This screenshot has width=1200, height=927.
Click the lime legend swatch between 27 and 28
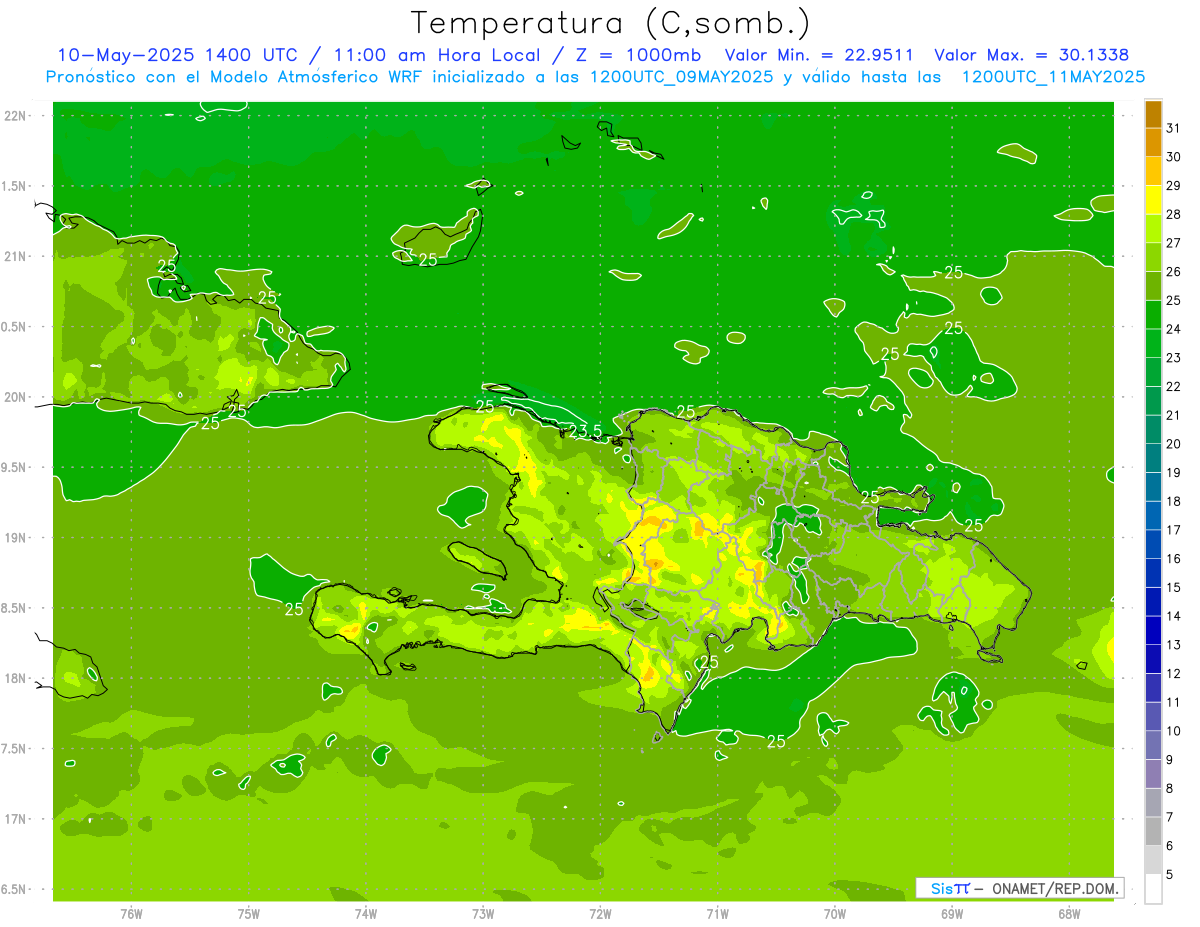pos(1153,228)
